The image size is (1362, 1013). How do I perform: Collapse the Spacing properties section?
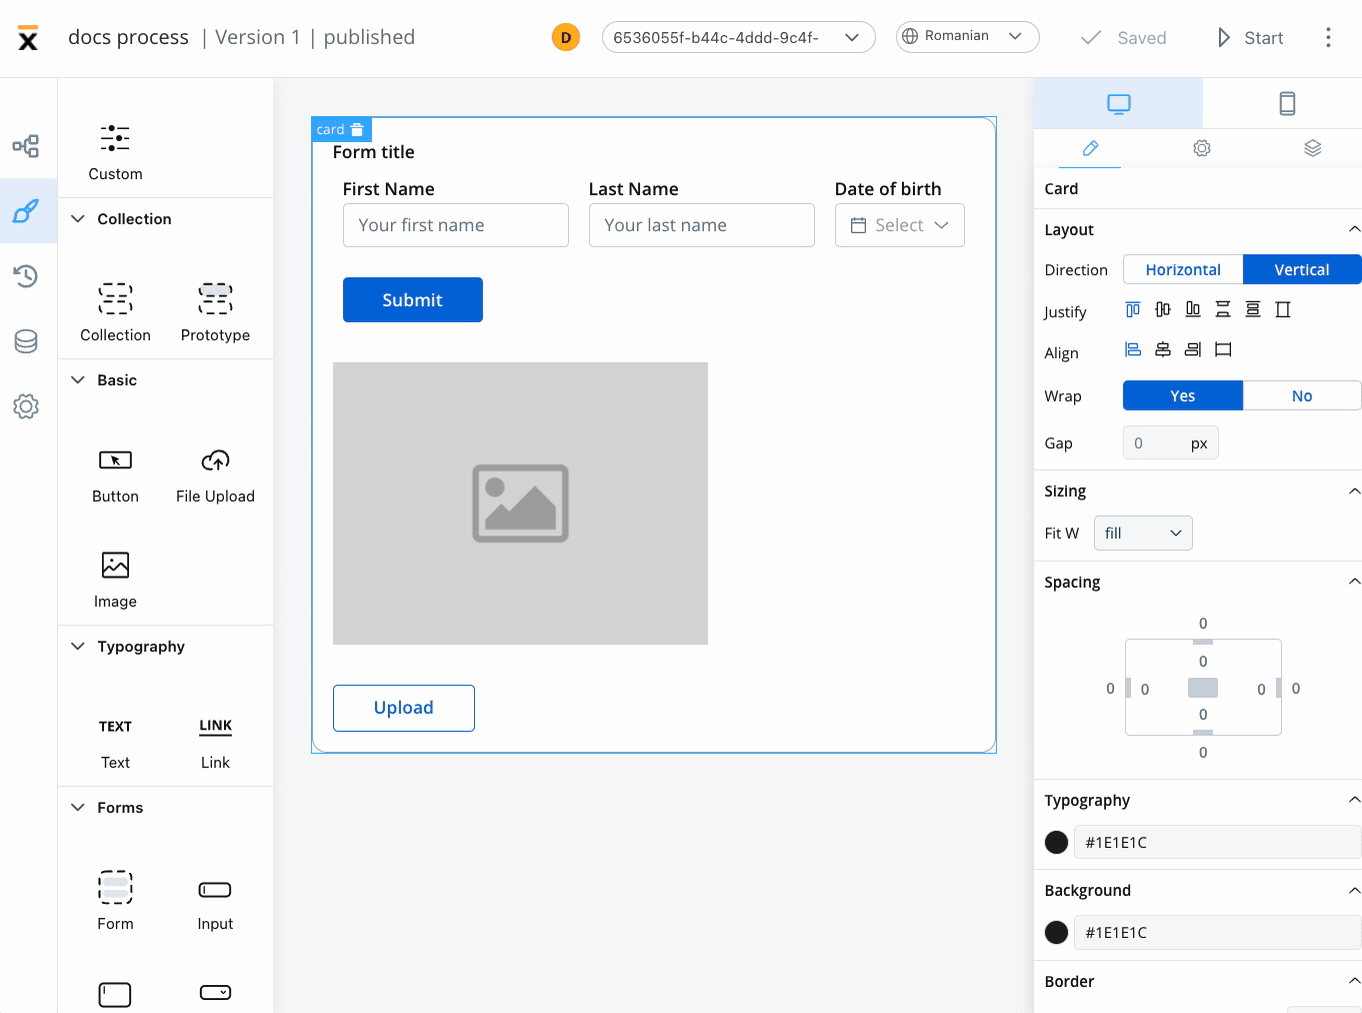pyautogui.click(x=1354, y=581)
